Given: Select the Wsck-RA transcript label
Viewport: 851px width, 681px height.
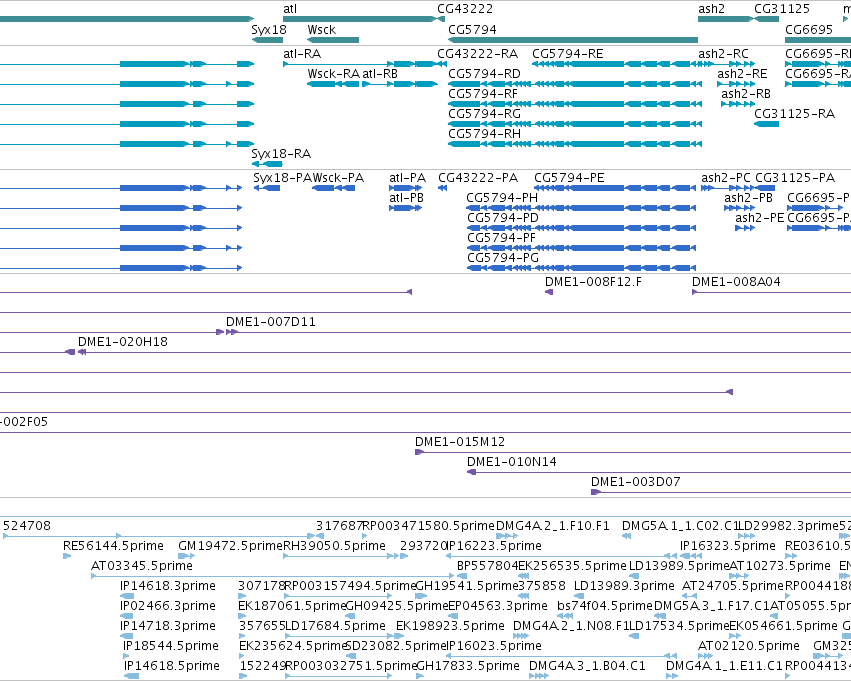Looking at the screenshot, I should tap(333, 74).
